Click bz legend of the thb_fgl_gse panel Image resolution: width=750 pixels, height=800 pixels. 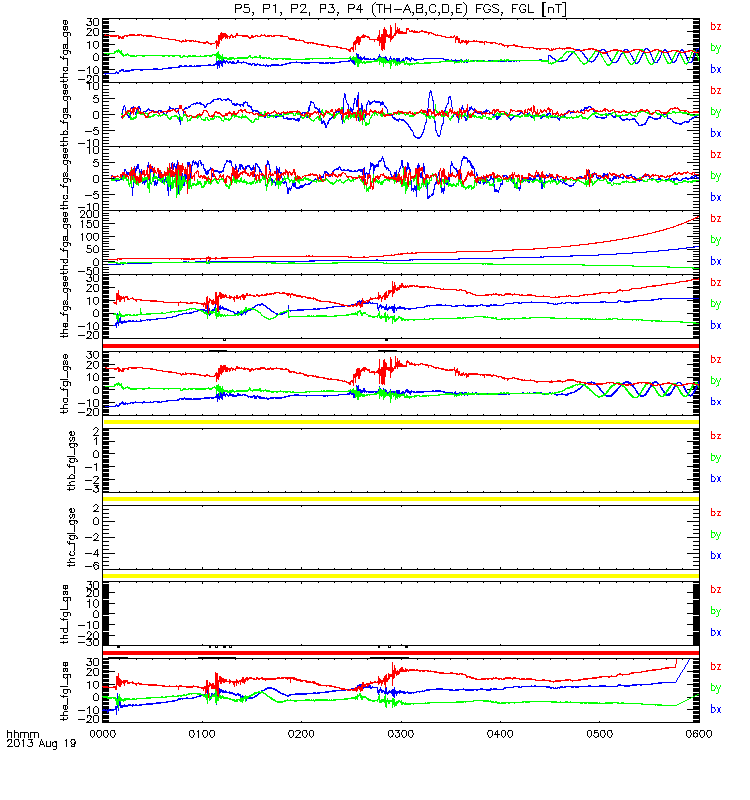[x=715, y=436]
